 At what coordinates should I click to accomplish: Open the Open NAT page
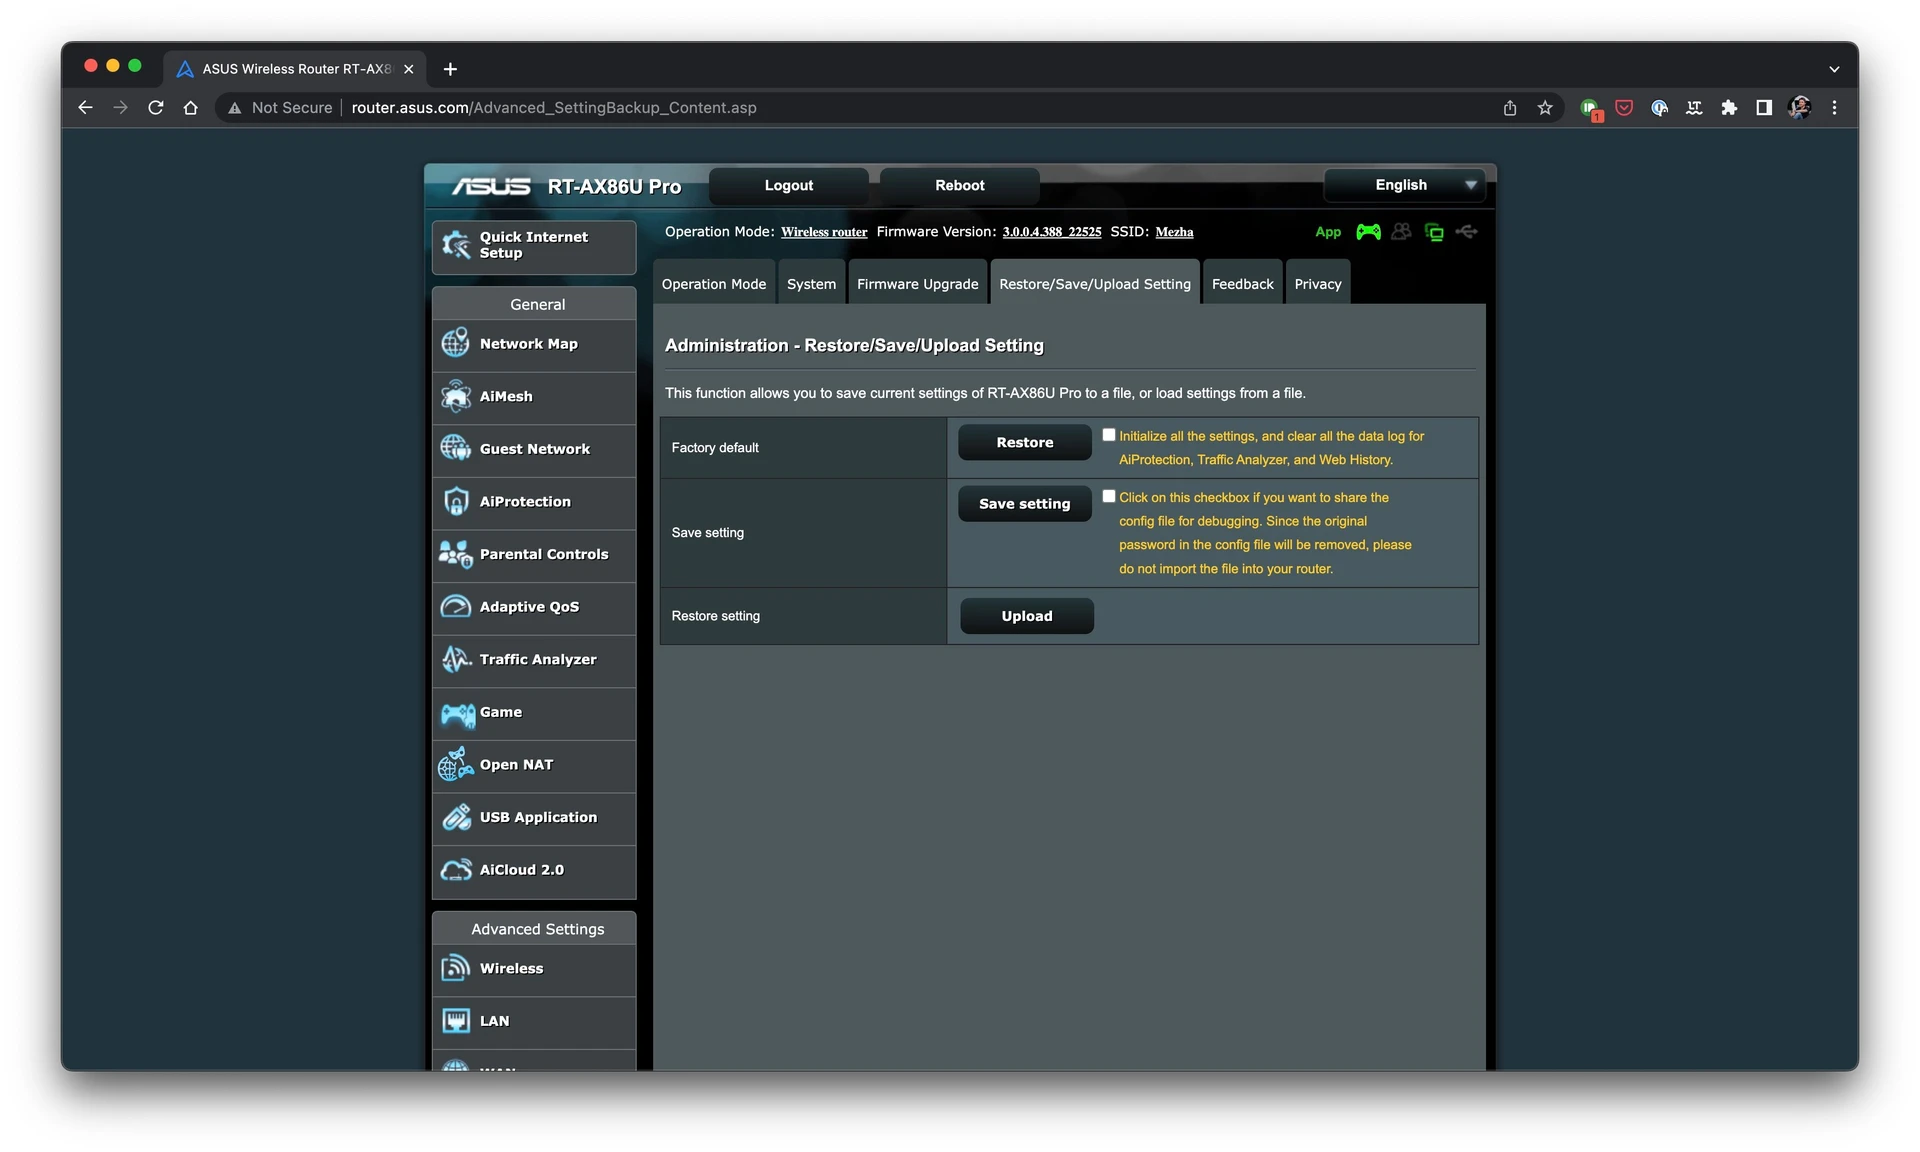pyautogui.click(x=534, y=765)
